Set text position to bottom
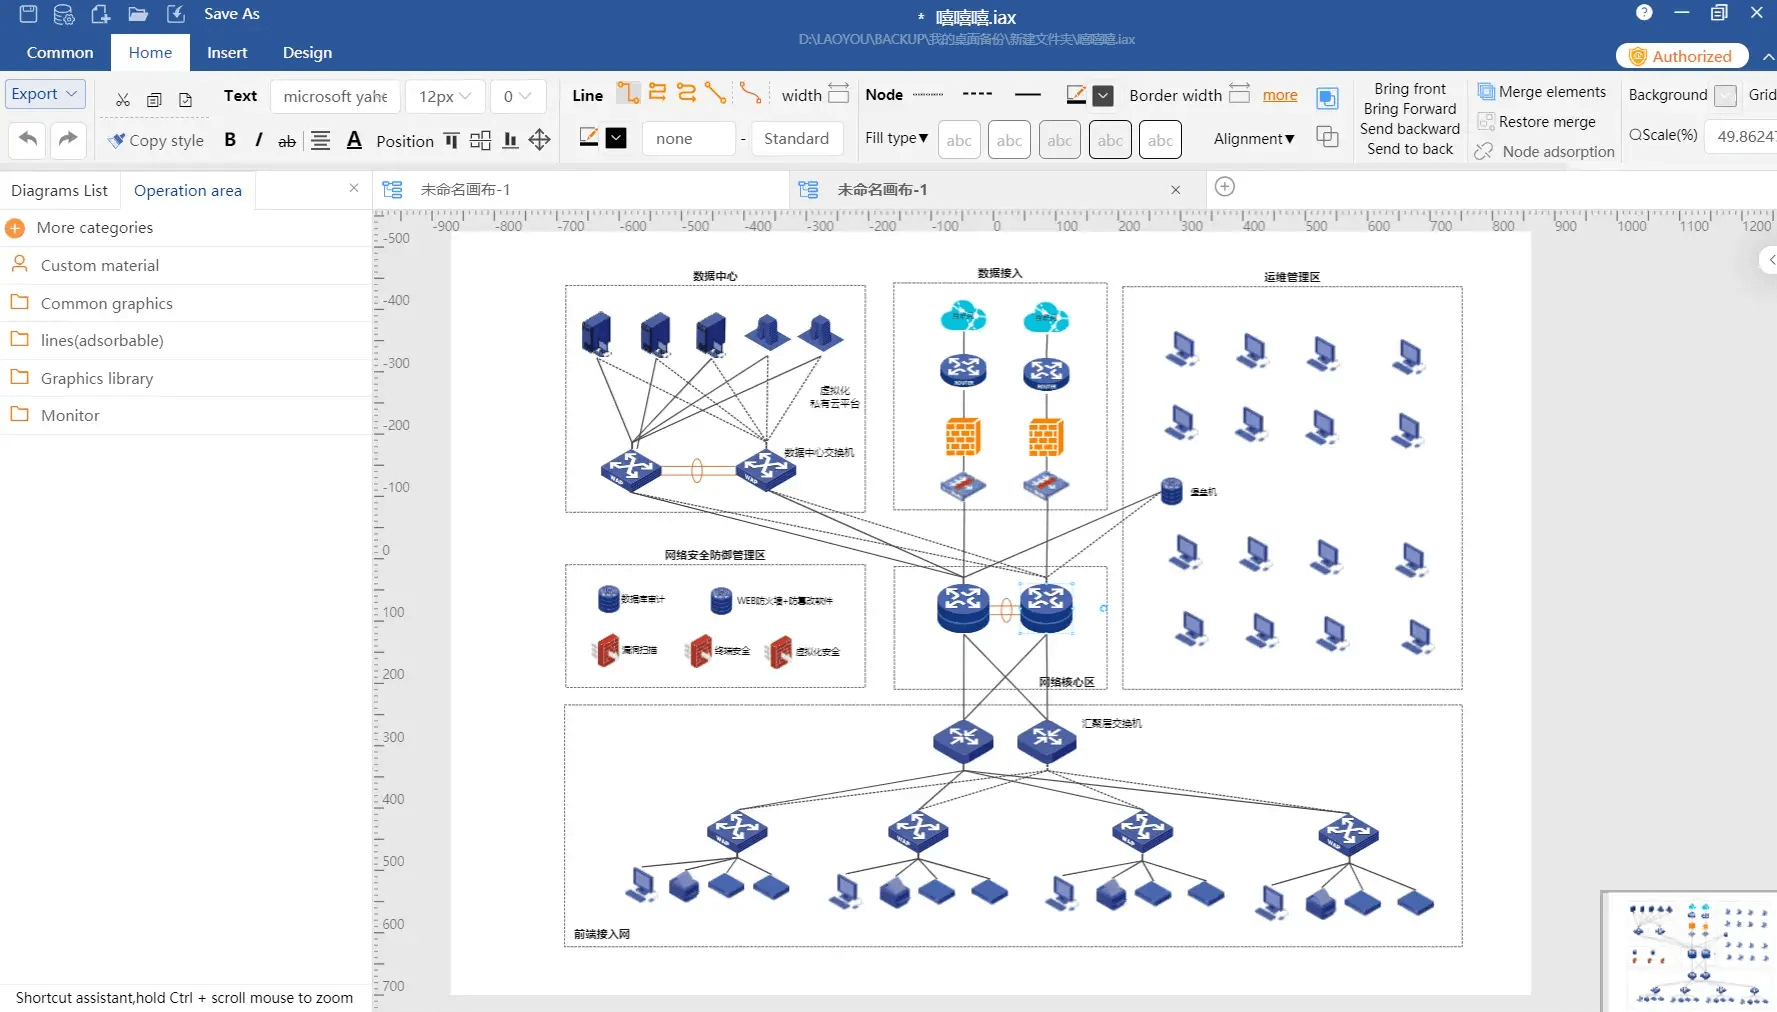This screenshot has height=1012, width=1777. pyautogui.click(x=510, y=141)
